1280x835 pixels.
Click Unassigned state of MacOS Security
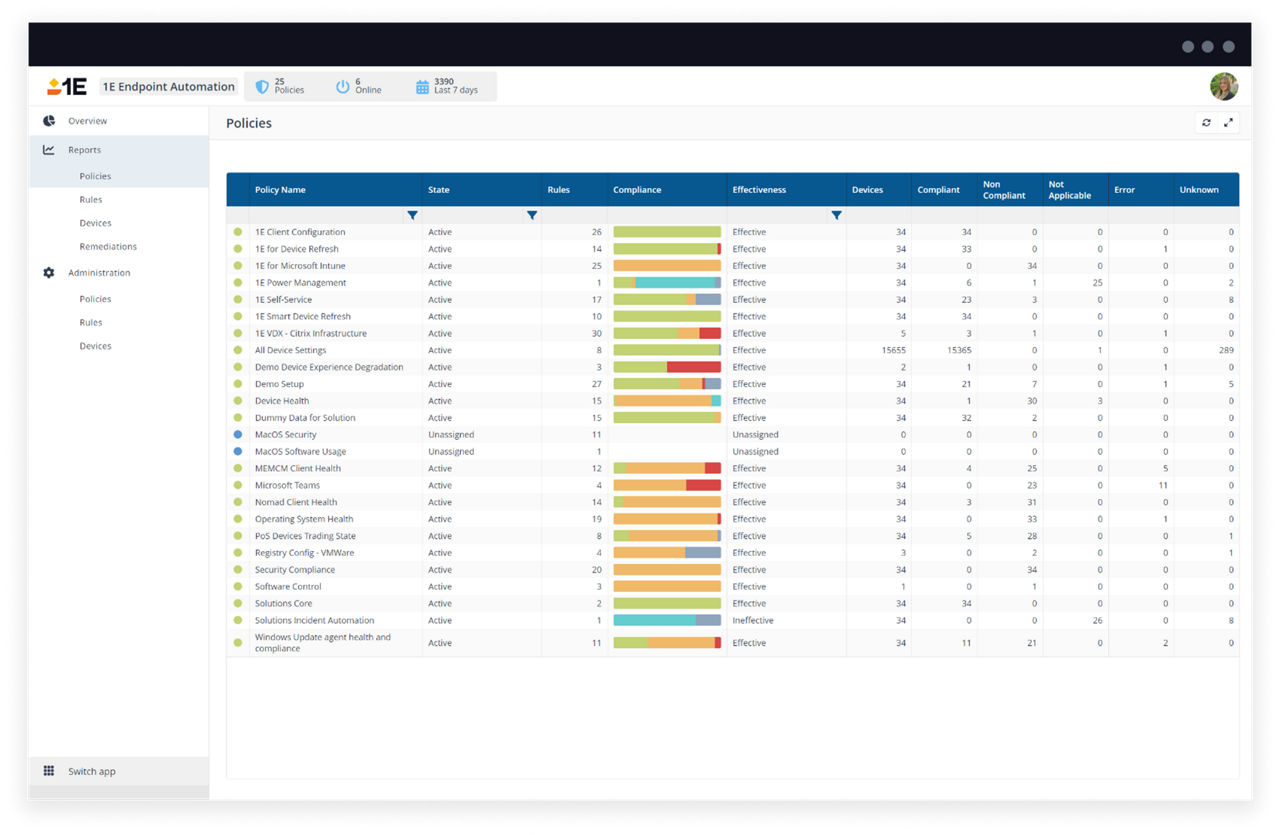click(451, 435)
